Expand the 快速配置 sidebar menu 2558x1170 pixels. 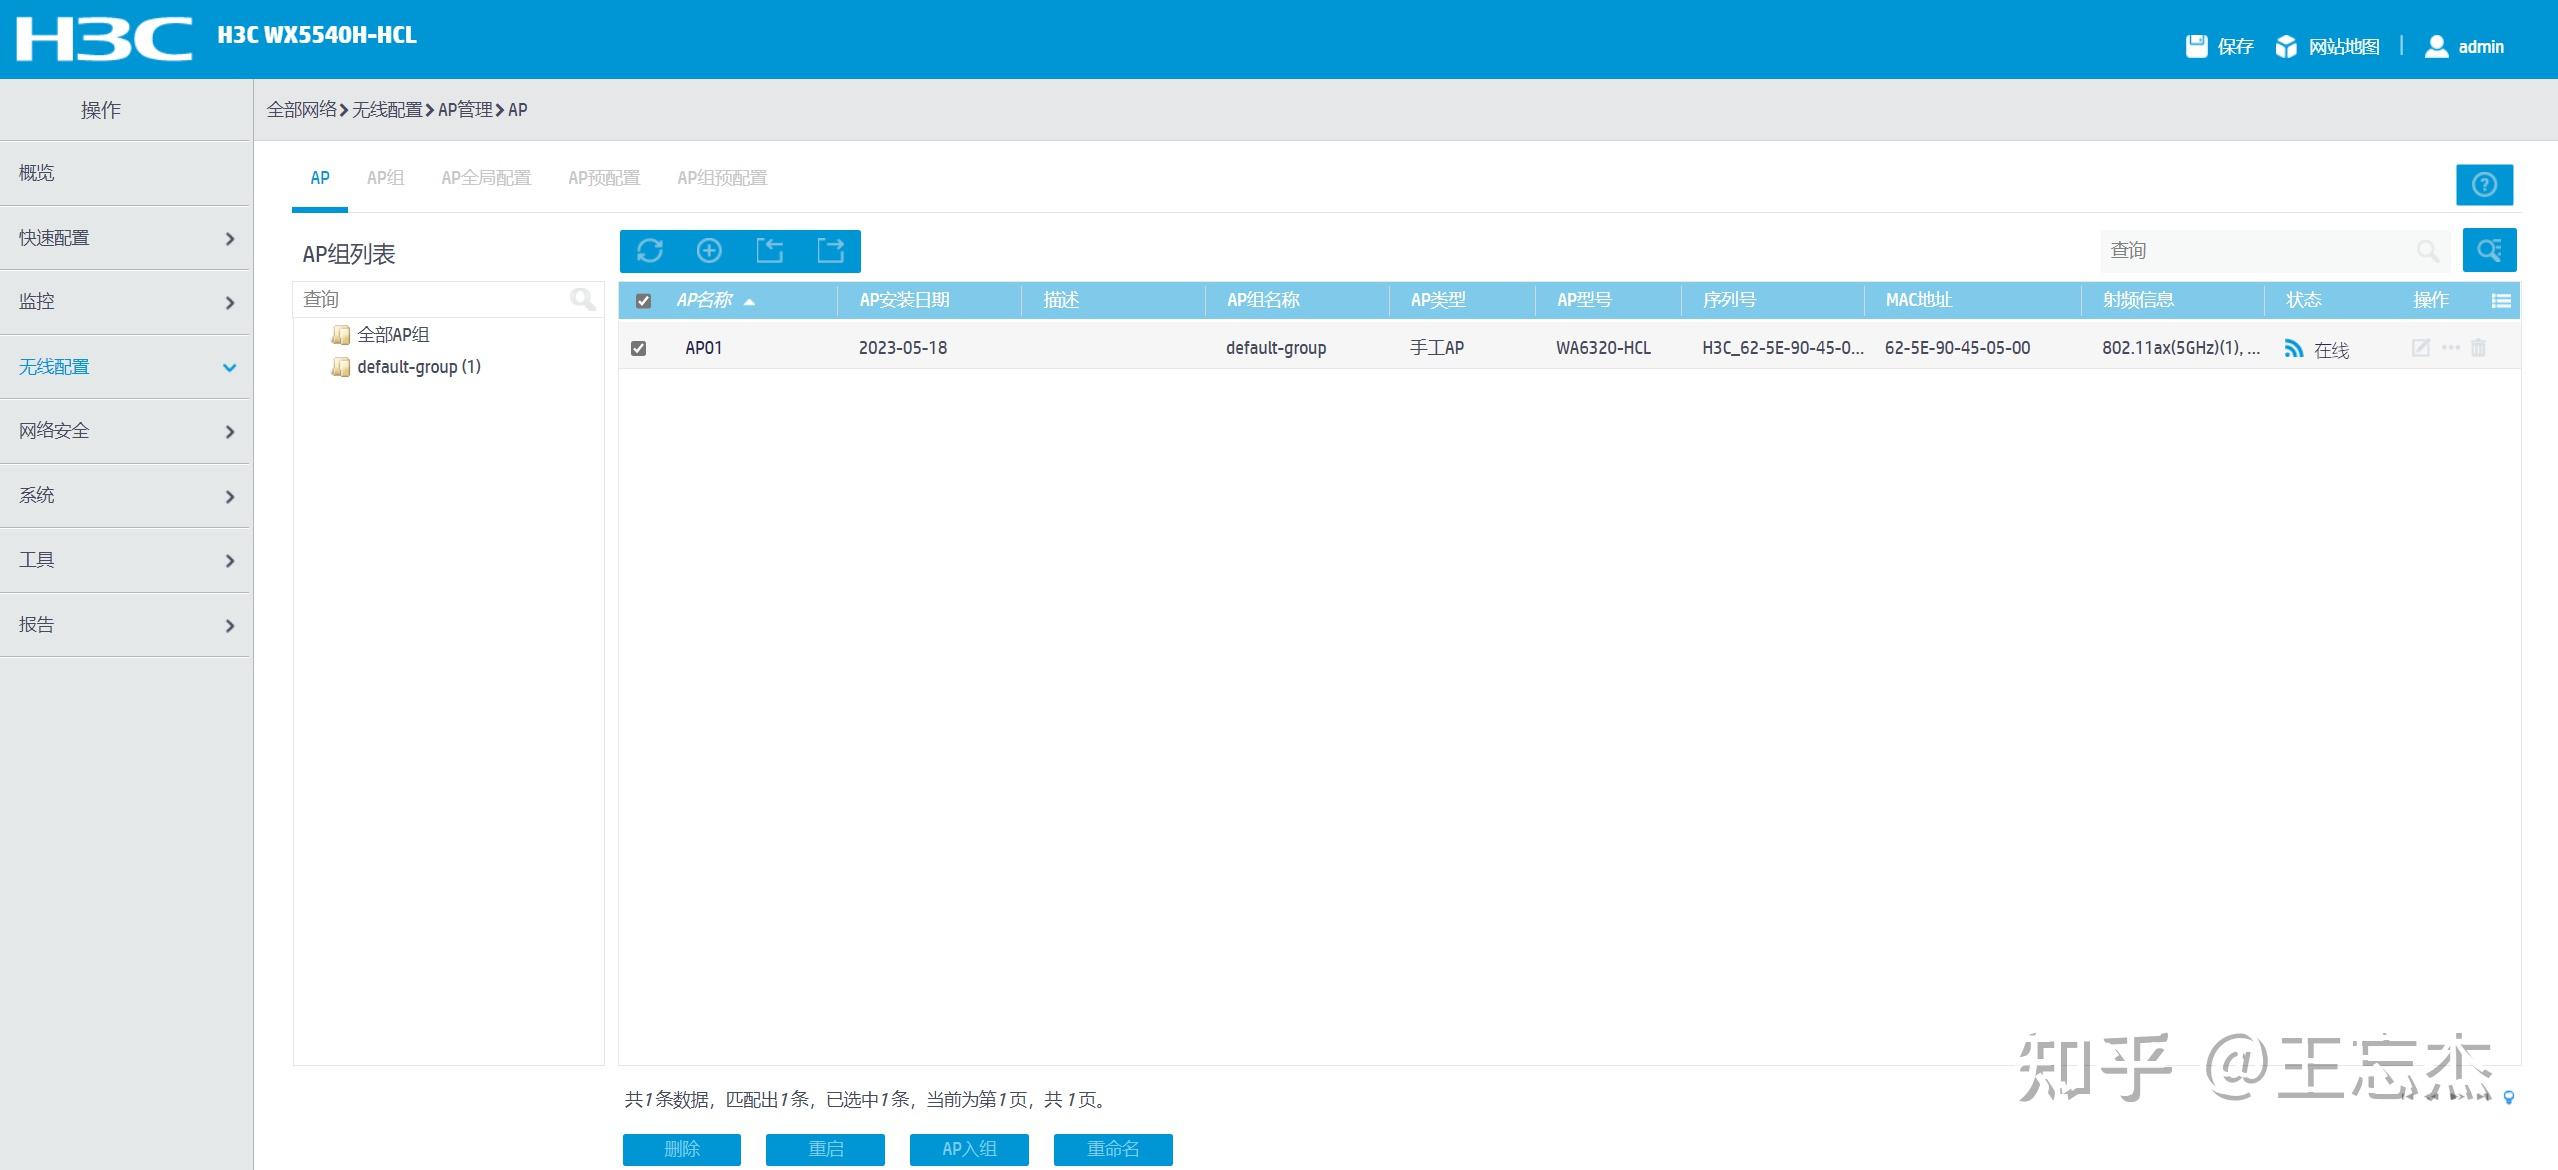click(125, 238)
